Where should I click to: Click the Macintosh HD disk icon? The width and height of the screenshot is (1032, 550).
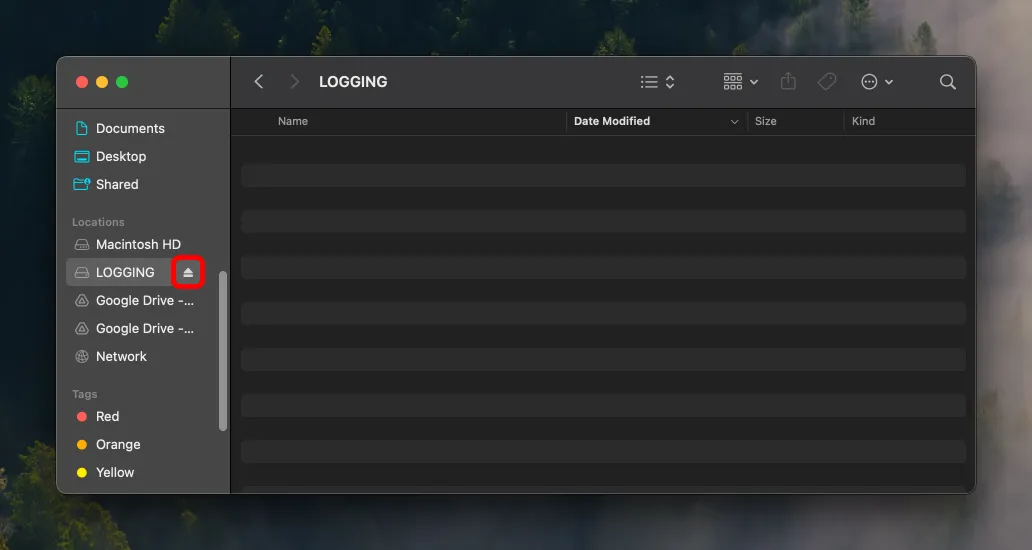click(82, 245)
